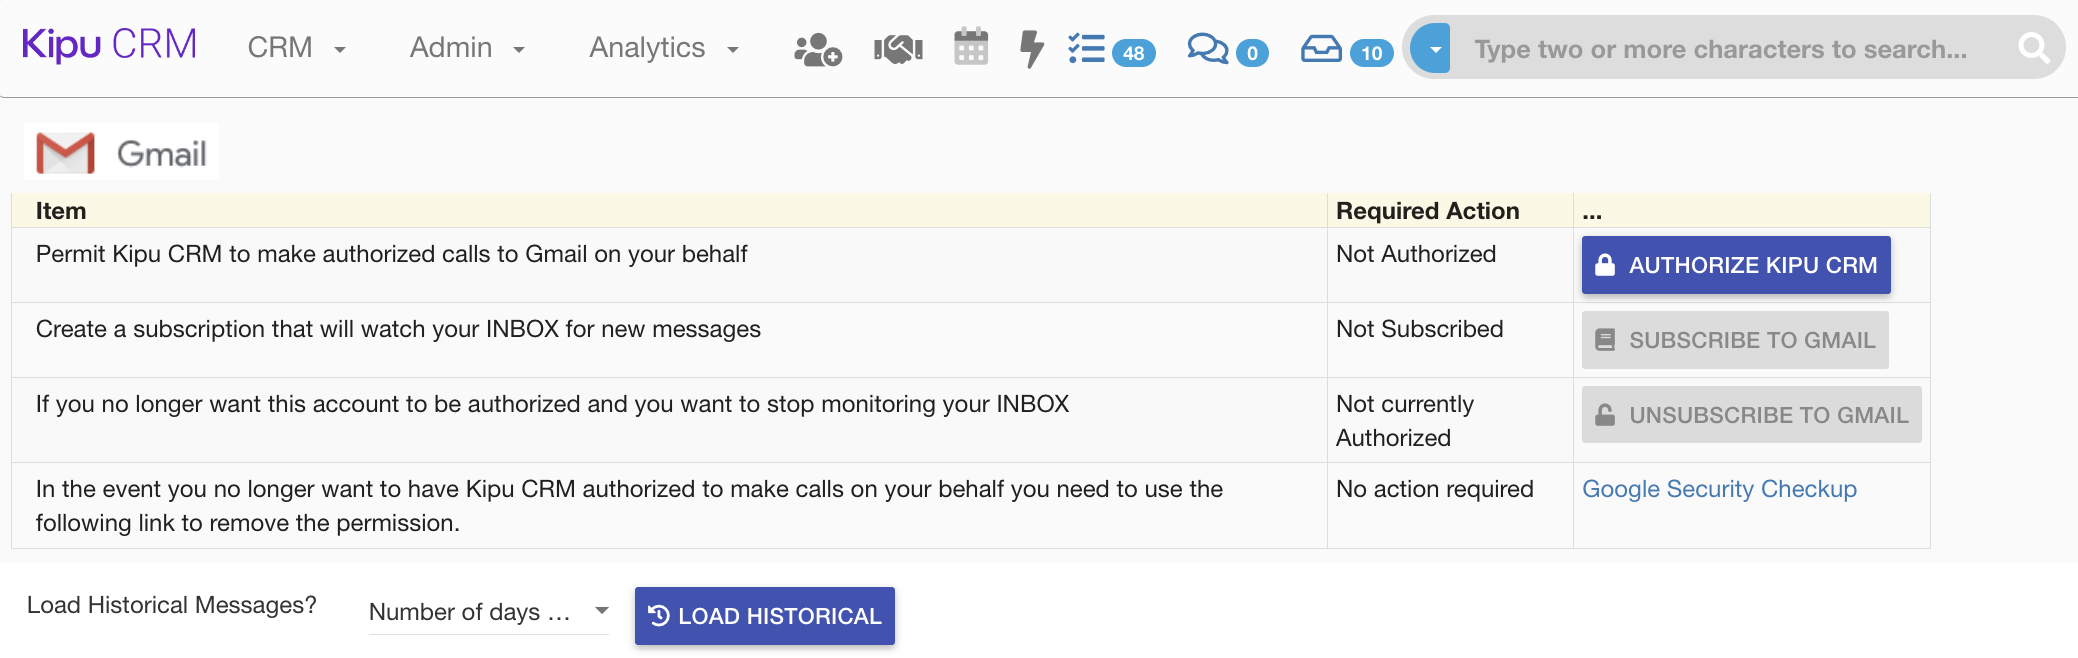This screenshot has width=2078, height=658.
Task: Click the Subscribe to Gmail button
Action: coord(1735,340)
